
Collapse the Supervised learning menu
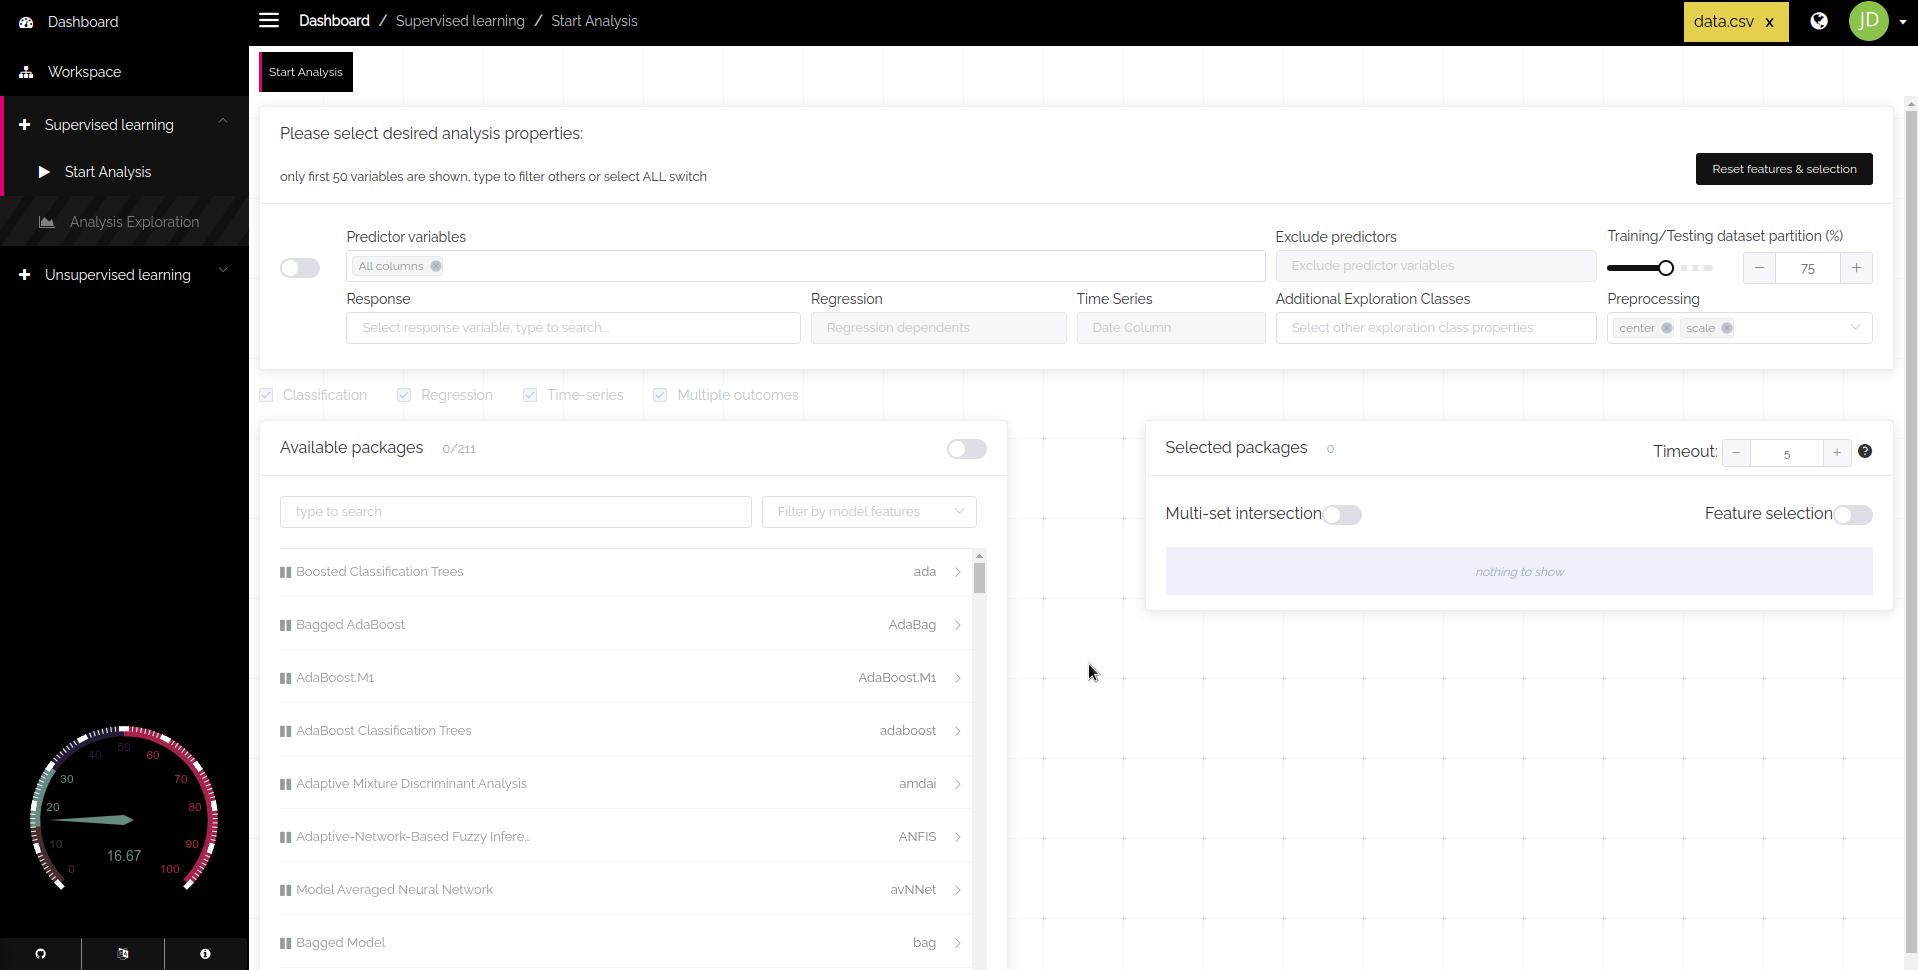coord(223,122)
